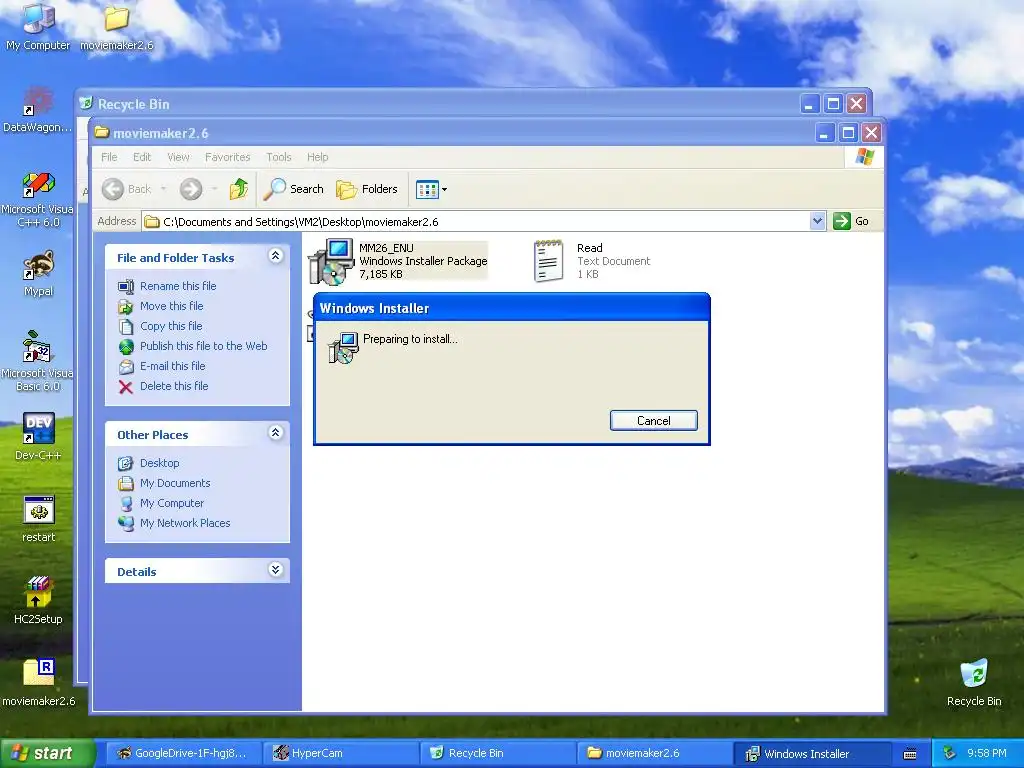
Task: Open the Edit menu
Action: click(142, 157)
